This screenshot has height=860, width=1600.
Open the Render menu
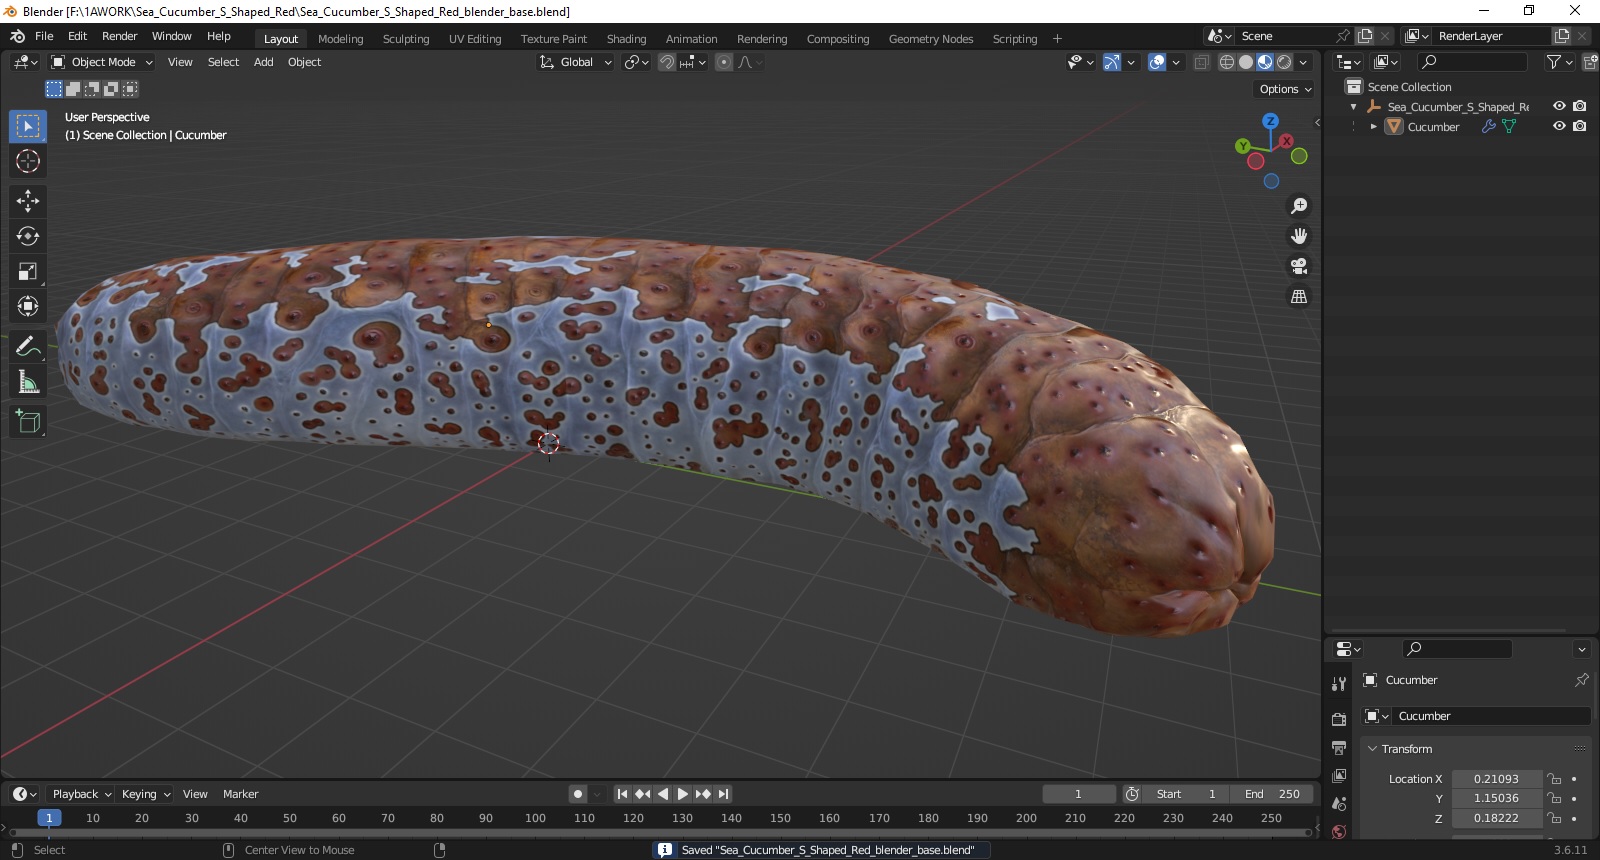[119, 36]
